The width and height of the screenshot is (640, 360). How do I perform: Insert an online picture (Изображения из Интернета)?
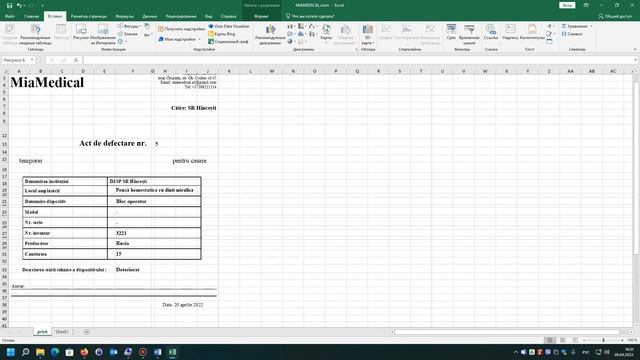(x=103, y=34)
